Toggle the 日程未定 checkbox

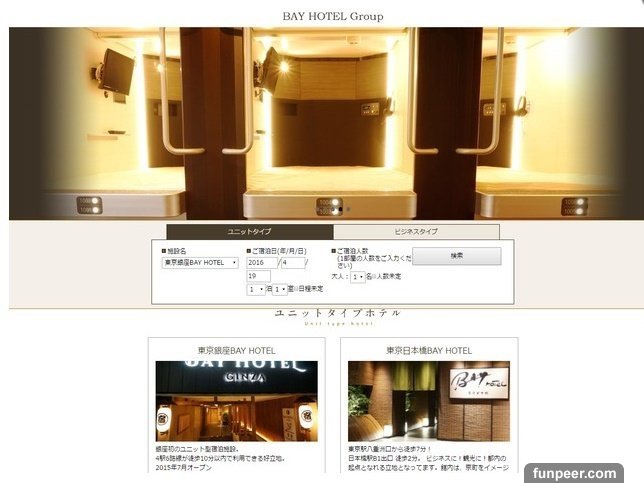292,289
